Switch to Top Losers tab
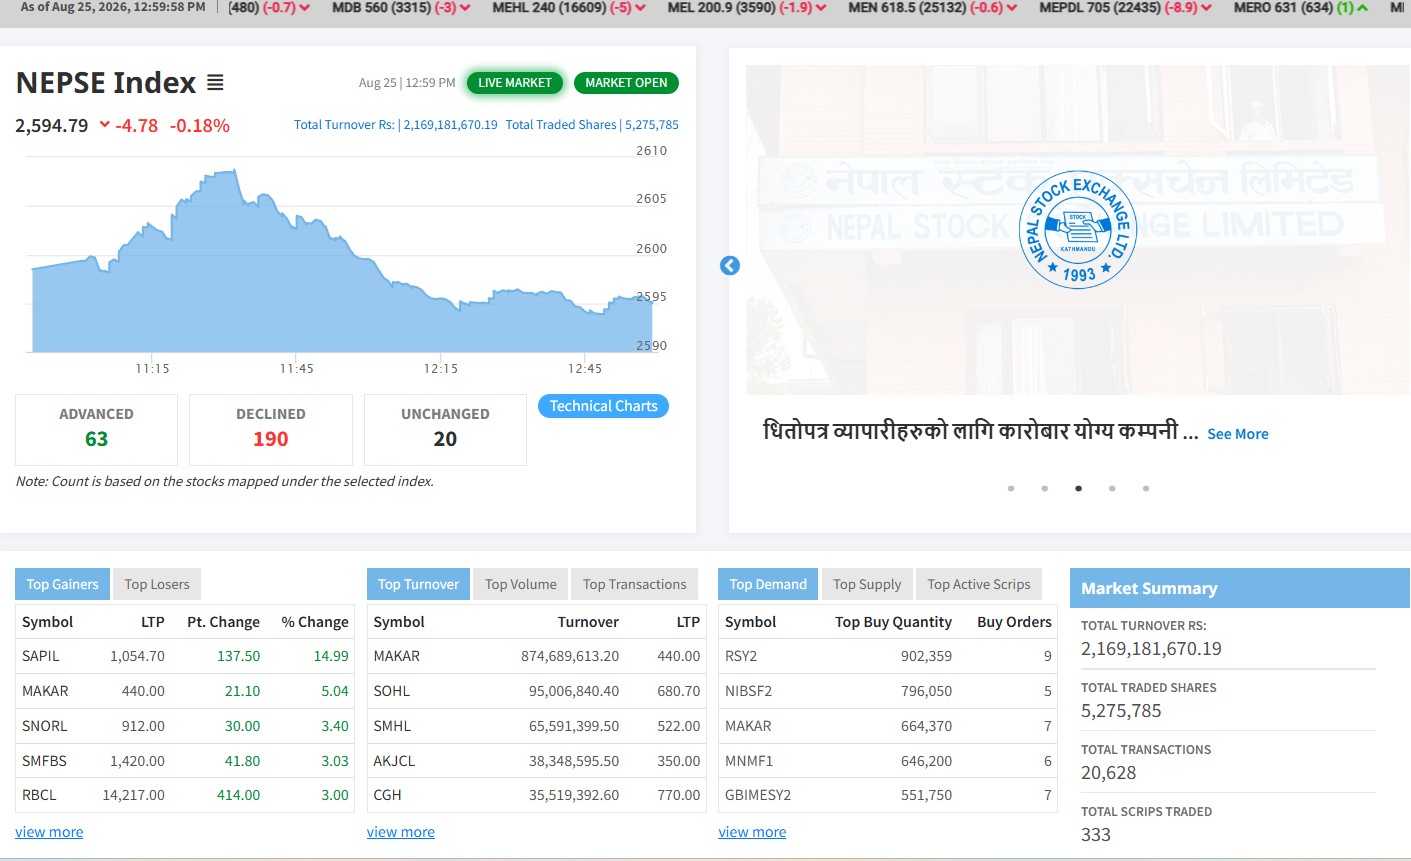 coord(157,584)
